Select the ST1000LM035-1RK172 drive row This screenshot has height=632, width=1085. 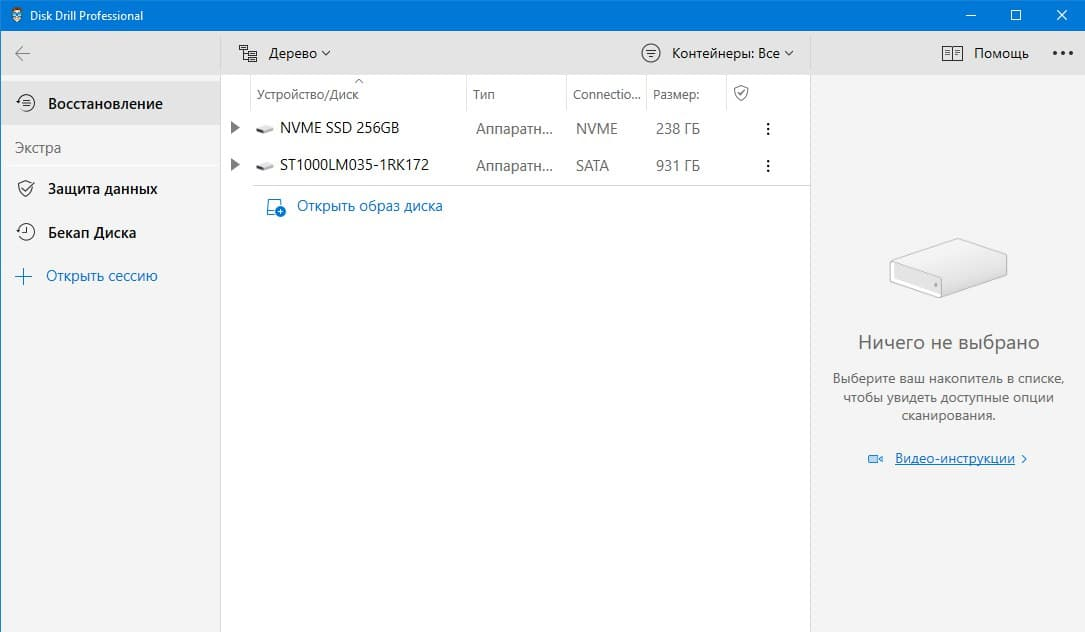click(354, 166)
